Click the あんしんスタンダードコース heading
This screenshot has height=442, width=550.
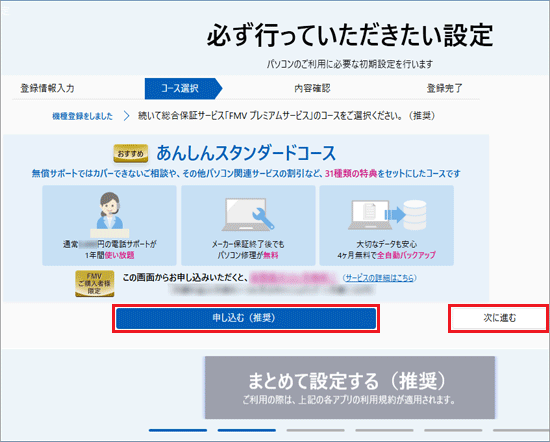pos(246,153)
